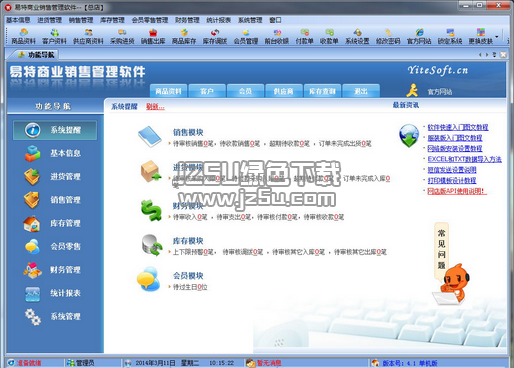The height and width of the screenshot is (368, 514).
Task: Click the 常见问题 mascot bubble
Action: 441,249
